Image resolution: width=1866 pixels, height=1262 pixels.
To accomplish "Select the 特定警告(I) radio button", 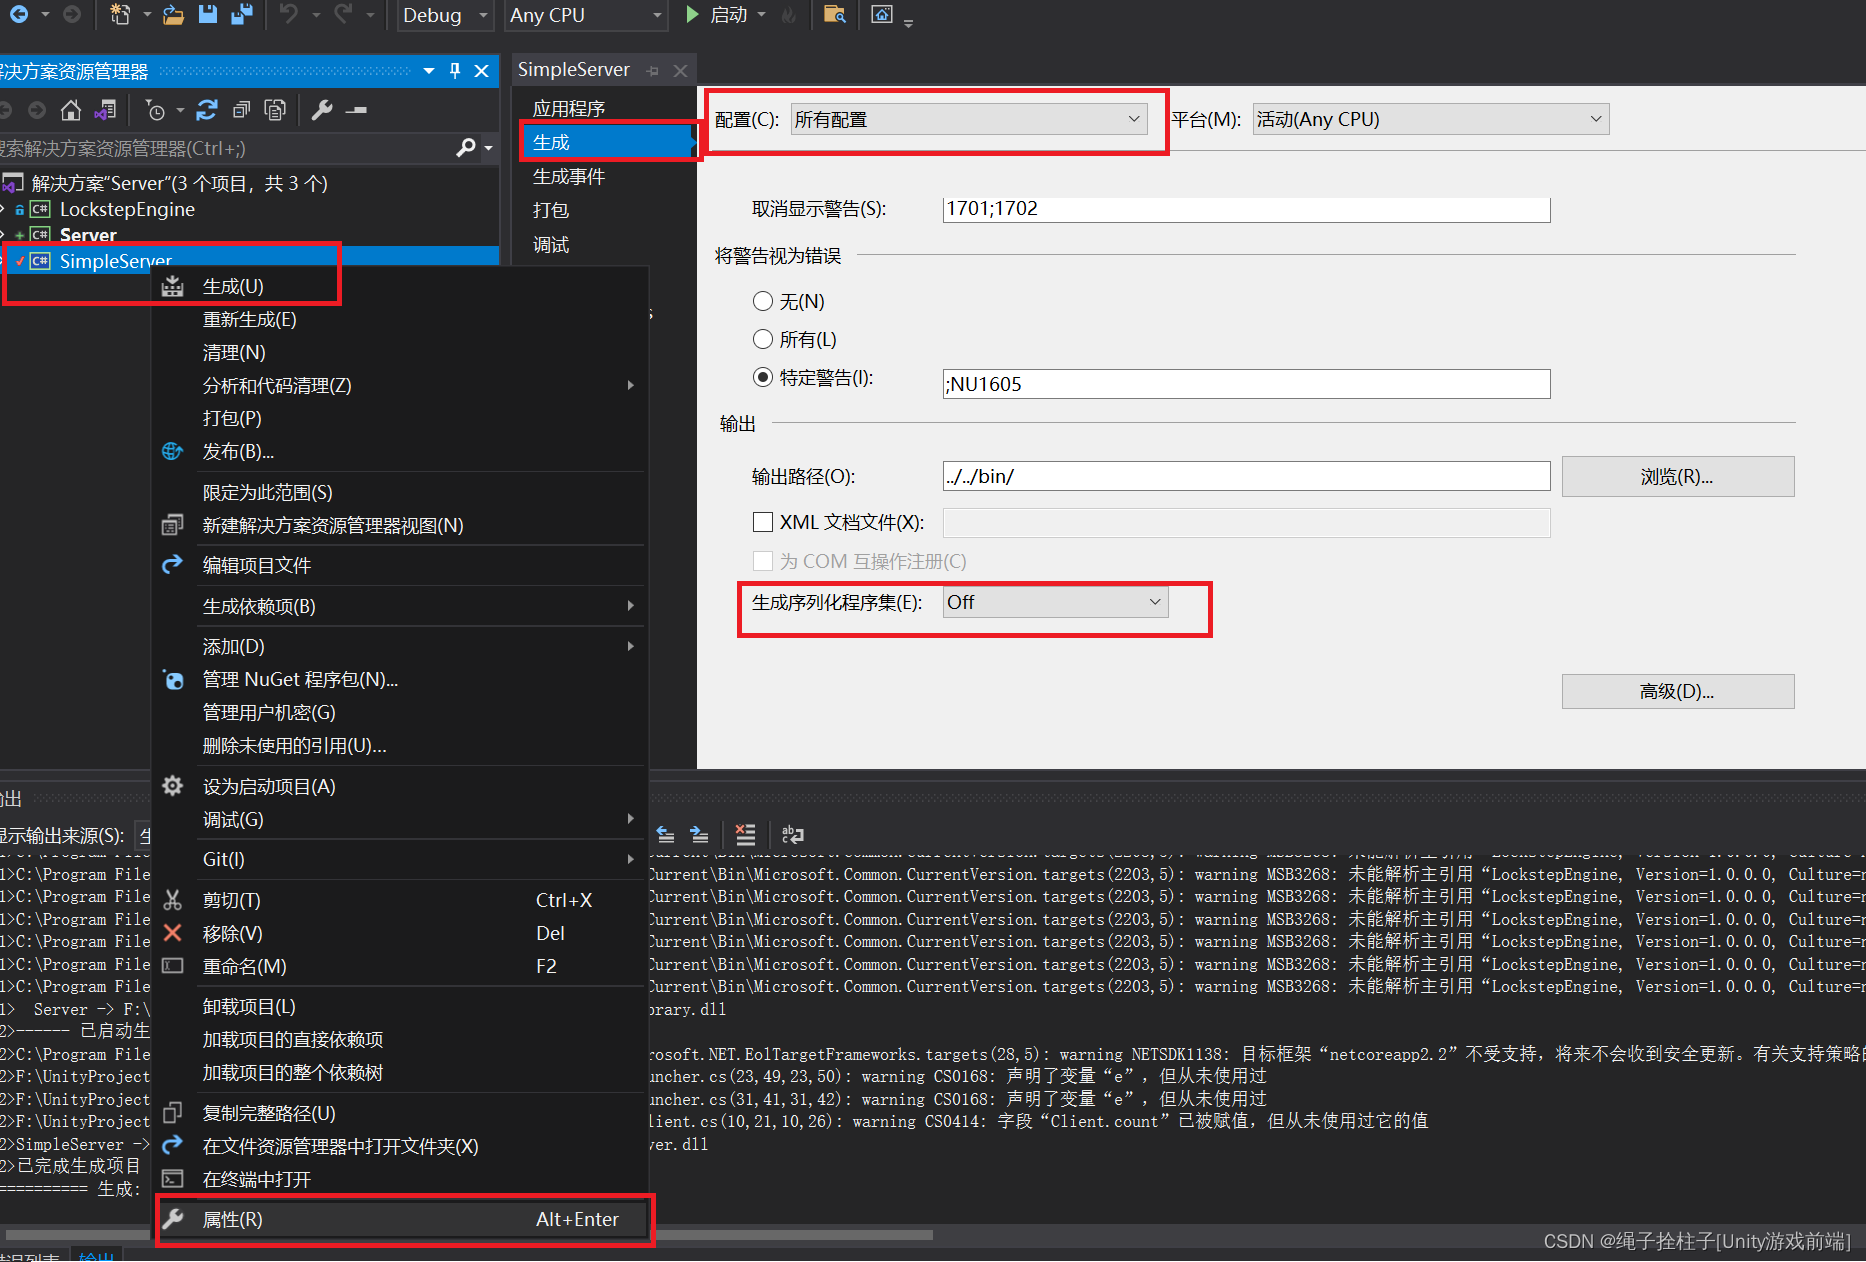I will coord(763,377).
